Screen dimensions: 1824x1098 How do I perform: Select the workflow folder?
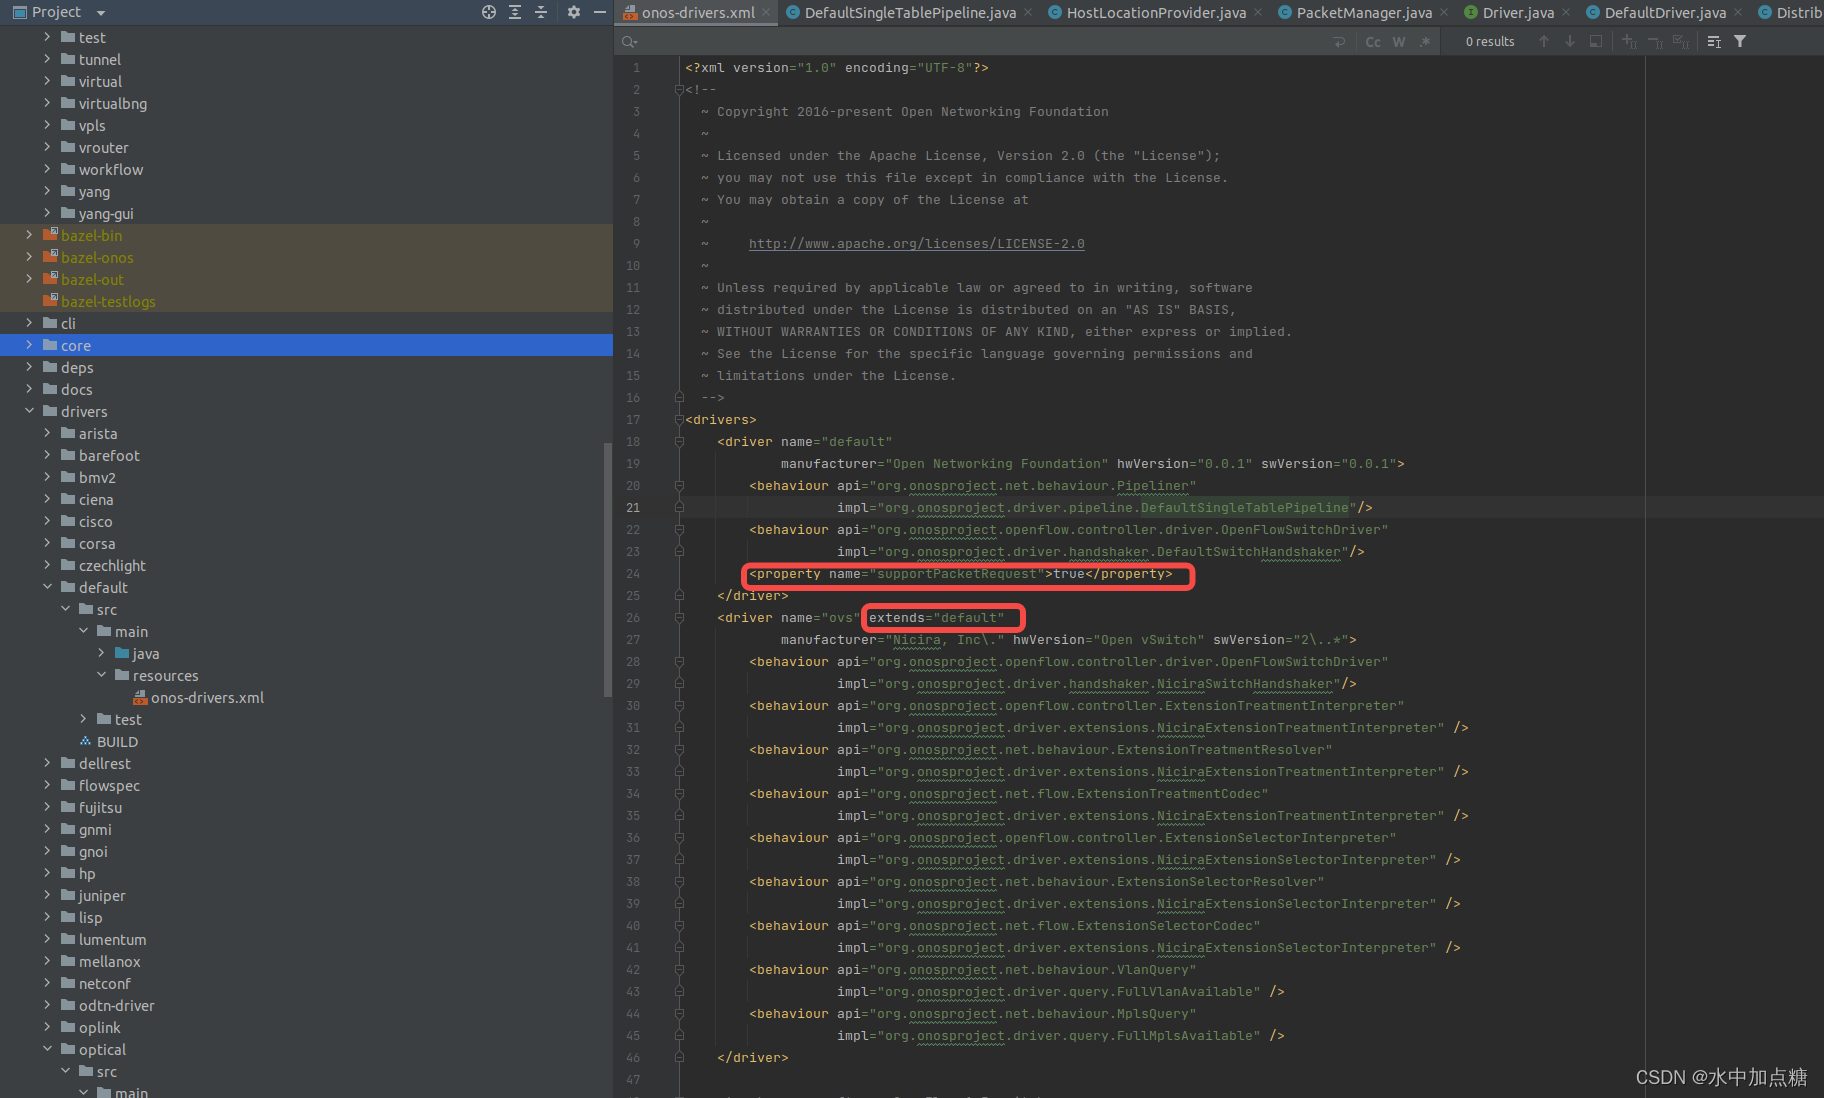click(x=110, y=170)
